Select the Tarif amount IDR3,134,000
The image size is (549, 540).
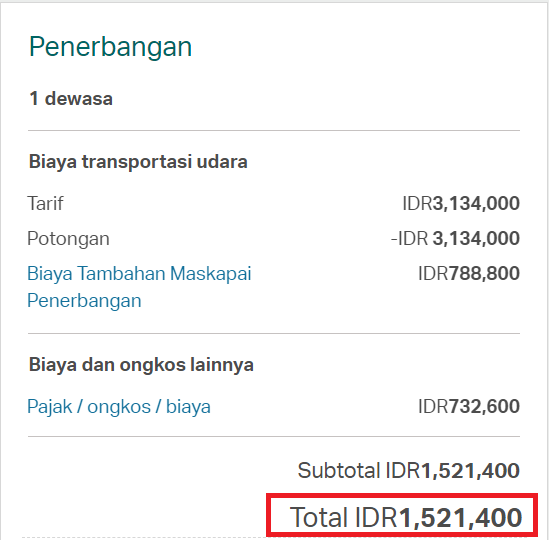click(461, 203)
